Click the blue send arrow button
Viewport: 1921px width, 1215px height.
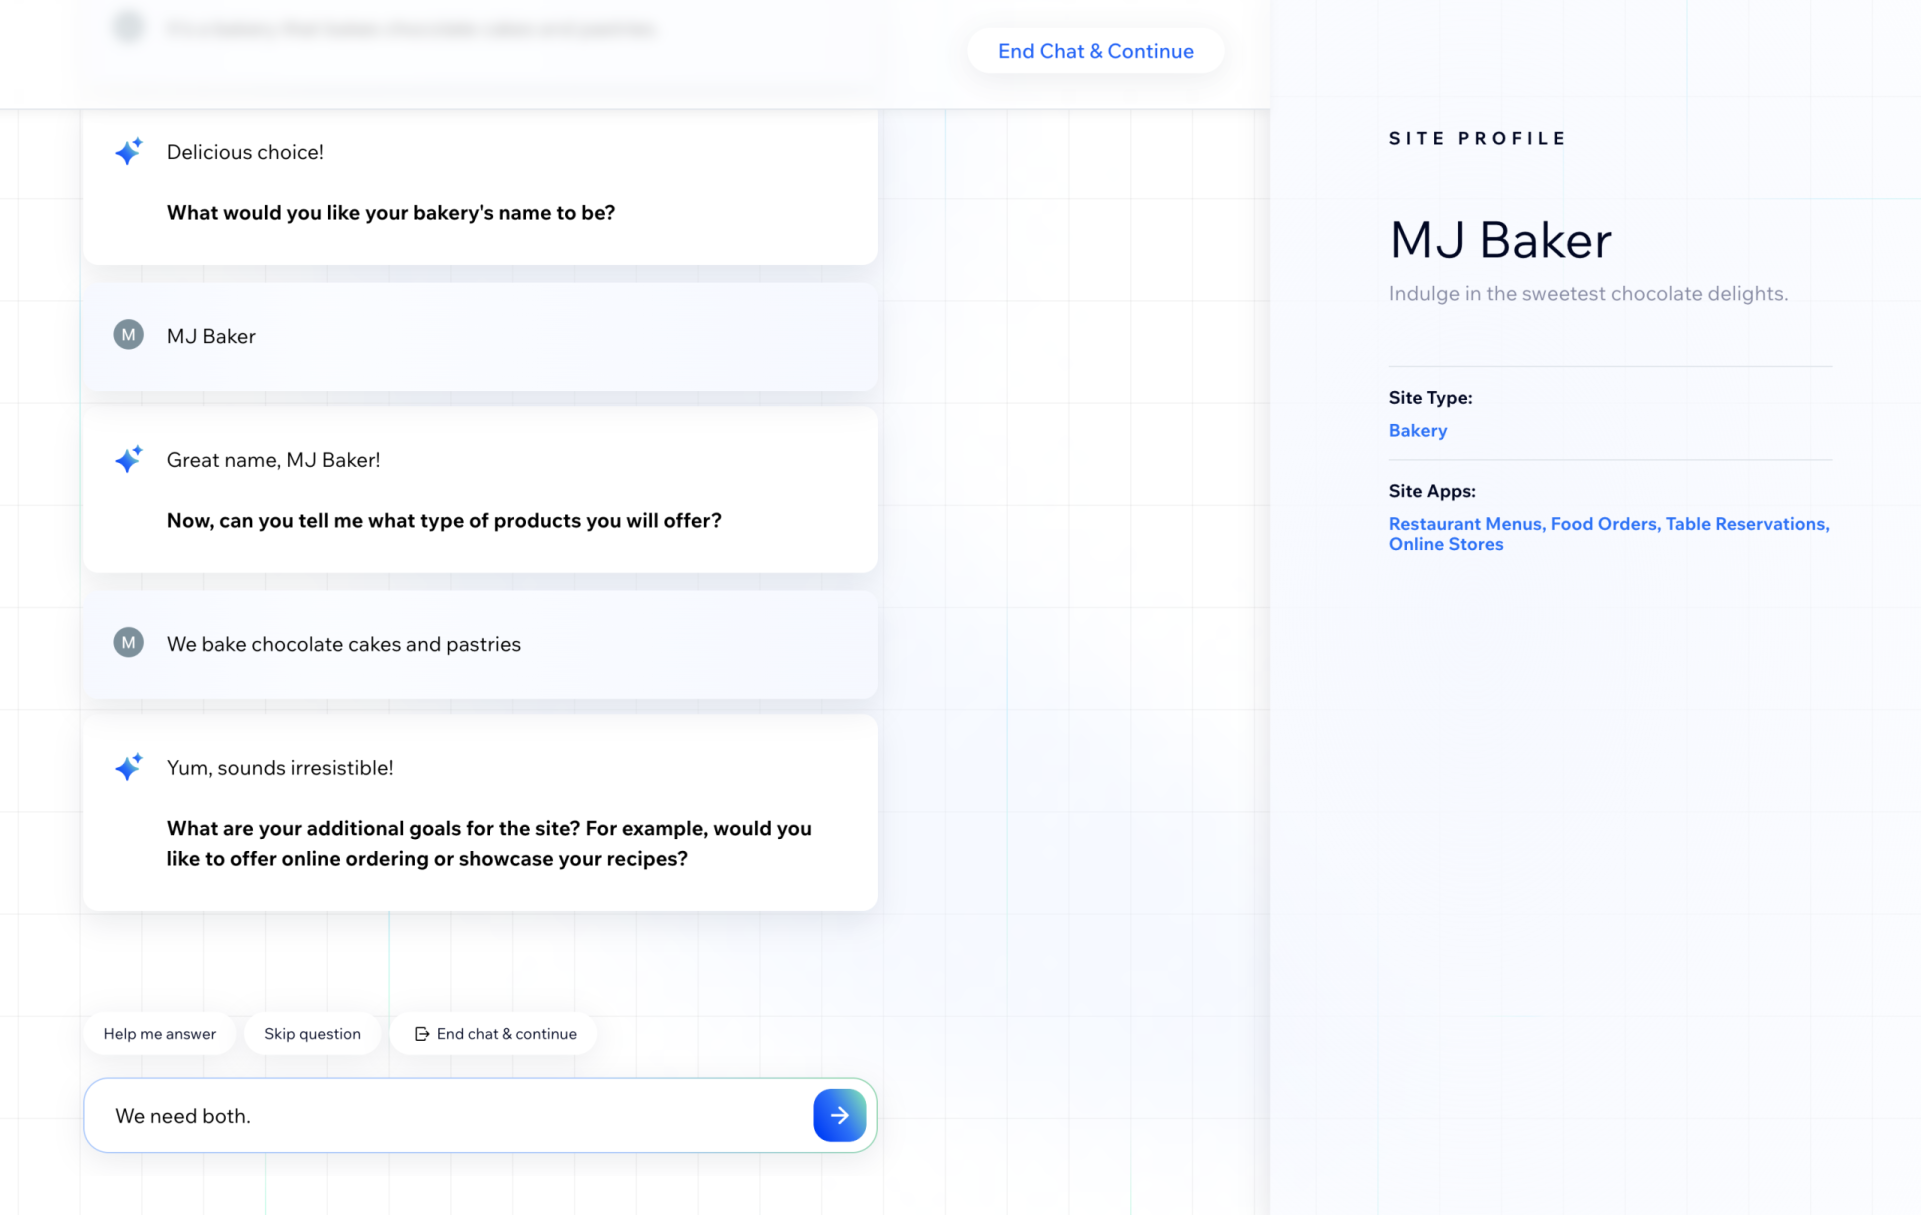coord(839,1115)
